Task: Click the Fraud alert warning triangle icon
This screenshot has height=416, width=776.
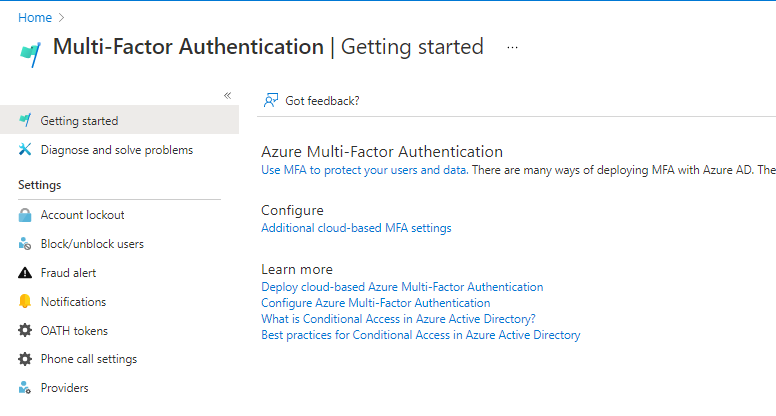Action: coord(25,273)
